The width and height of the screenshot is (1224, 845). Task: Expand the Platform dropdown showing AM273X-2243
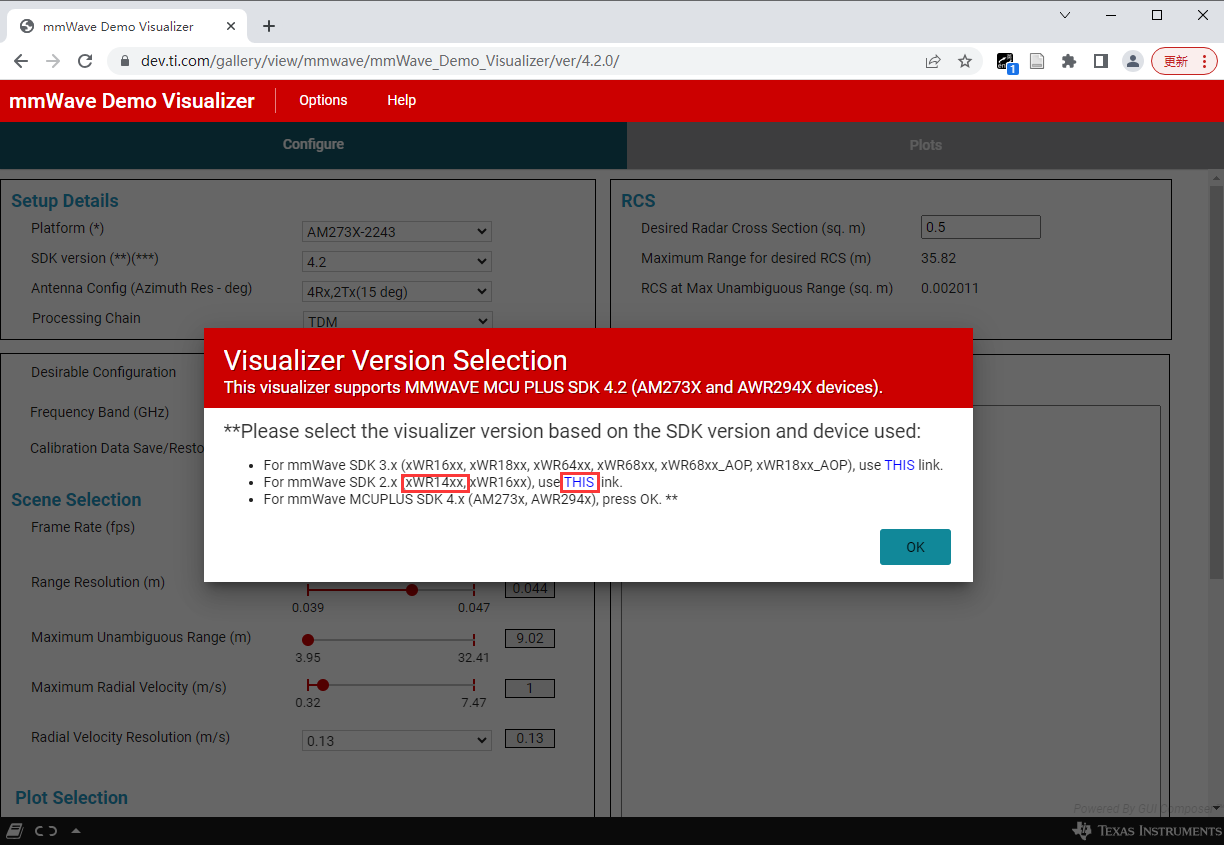[x=397, y=232]
